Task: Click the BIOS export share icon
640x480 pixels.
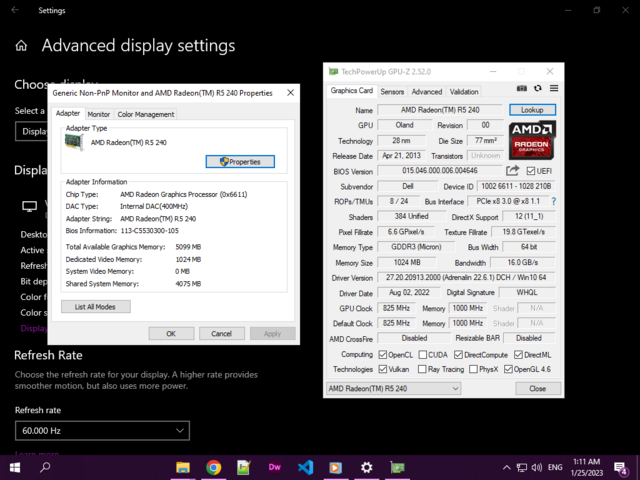Action: (x=513, y=171)
